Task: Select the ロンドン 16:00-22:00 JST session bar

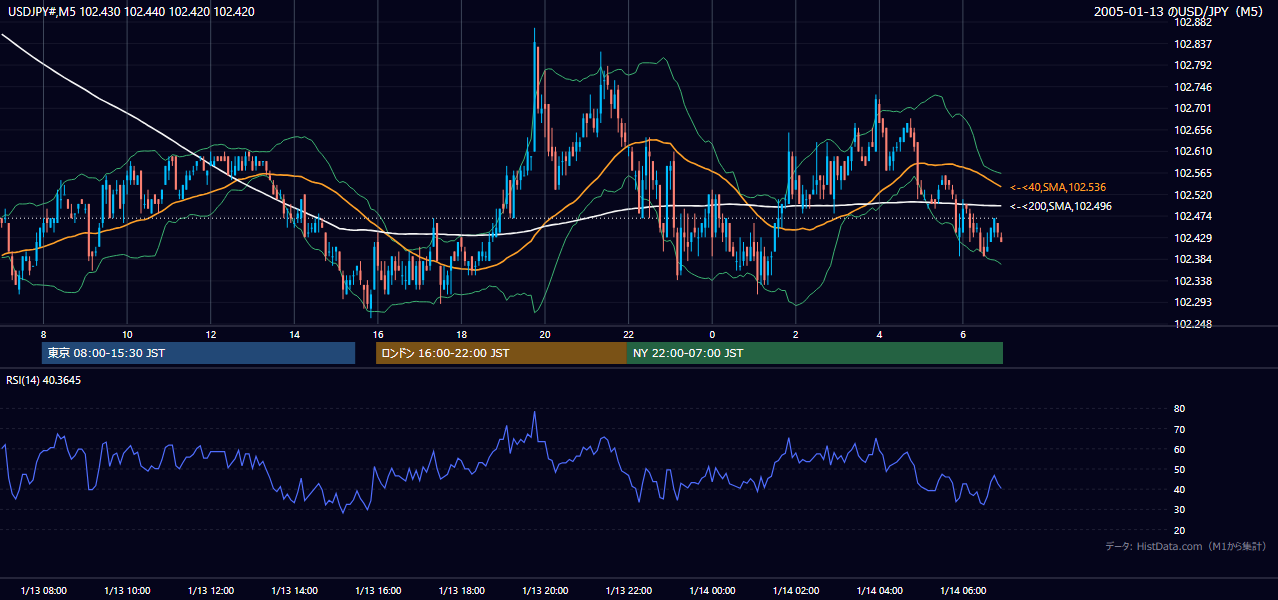Action: (x=501, y=353)
